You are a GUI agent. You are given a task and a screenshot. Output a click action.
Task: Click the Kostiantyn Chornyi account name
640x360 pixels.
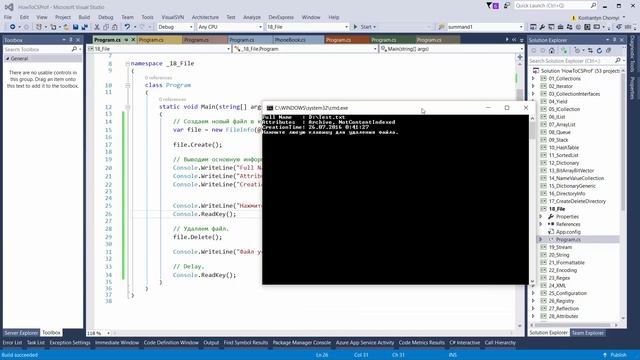[598, 18]
